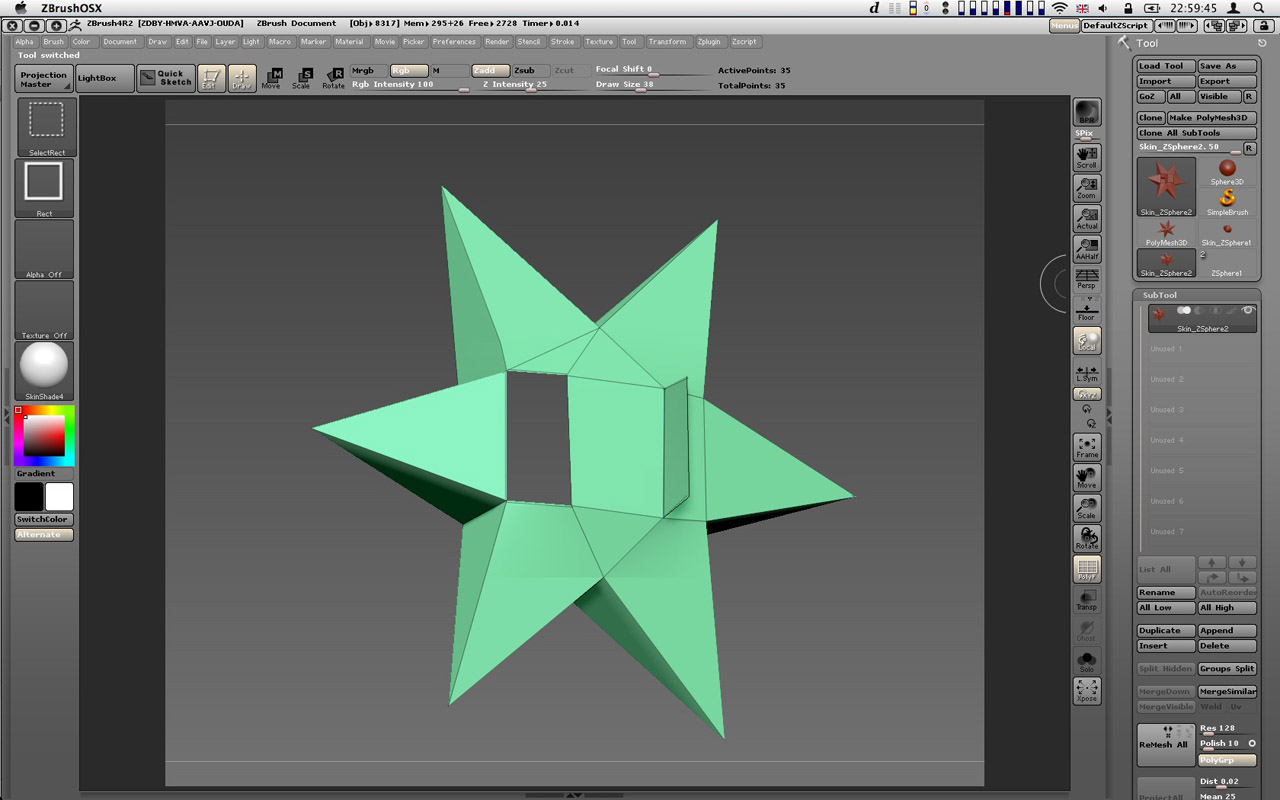Click the BPR render icon
The image size is (1280, 800).
(1086, 113)
